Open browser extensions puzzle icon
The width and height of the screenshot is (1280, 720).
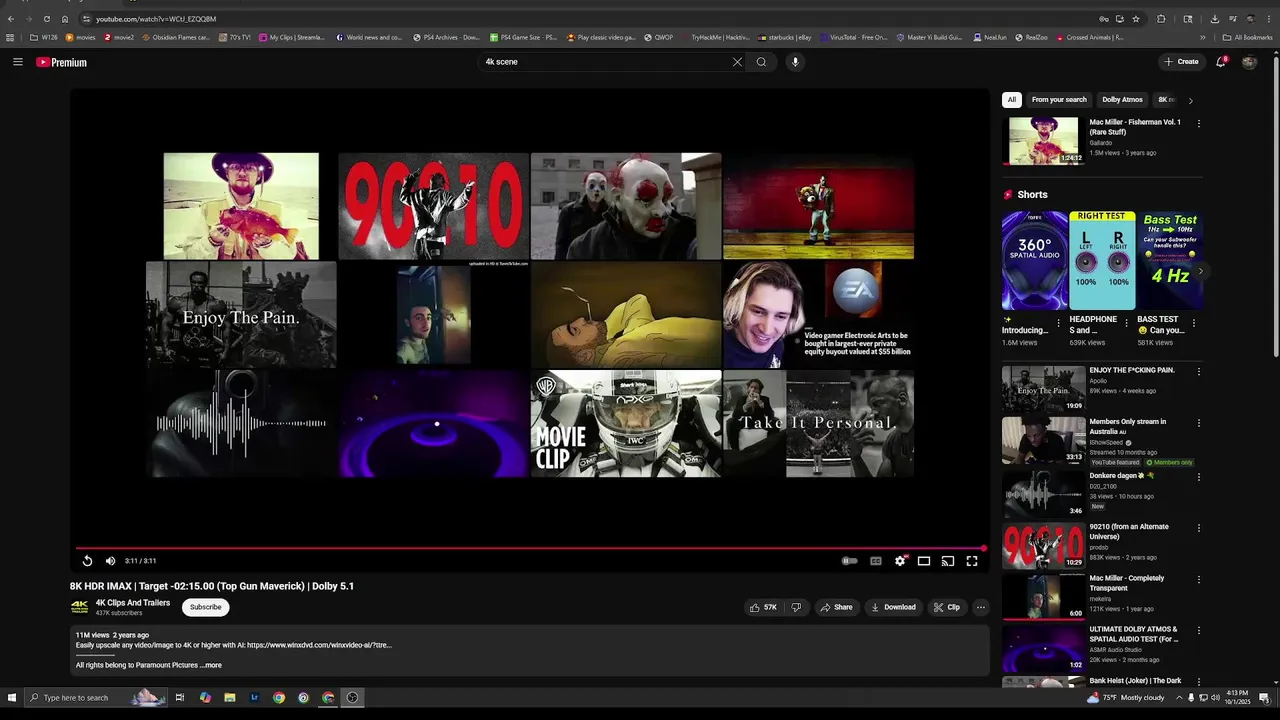[x=1161, y=19]
